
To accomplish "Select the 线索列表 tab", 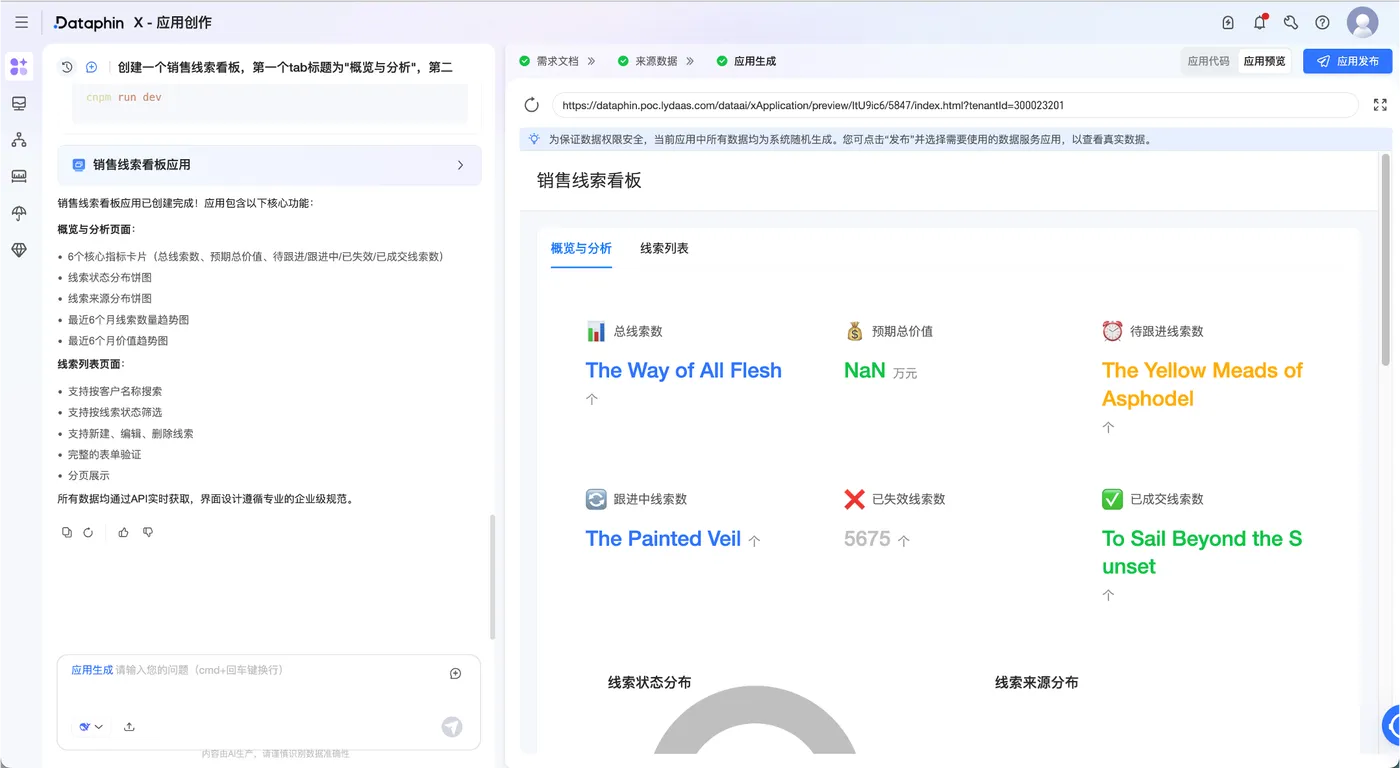I will pos(664,249).
